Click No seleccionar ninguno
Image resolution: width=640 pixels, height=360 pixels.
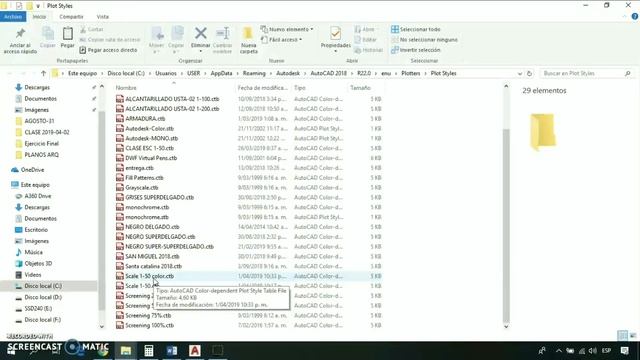[x=424, y=40]
